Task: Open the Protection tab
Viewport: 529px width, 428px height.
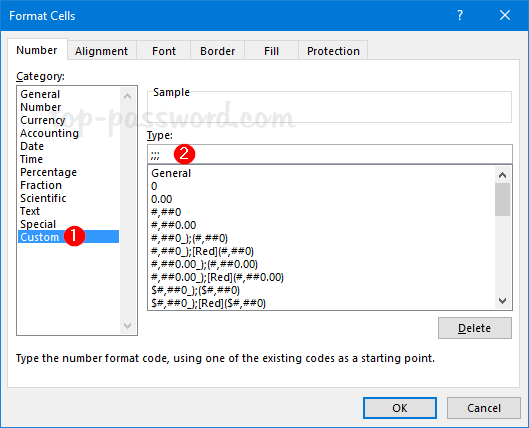Action: 333,51
